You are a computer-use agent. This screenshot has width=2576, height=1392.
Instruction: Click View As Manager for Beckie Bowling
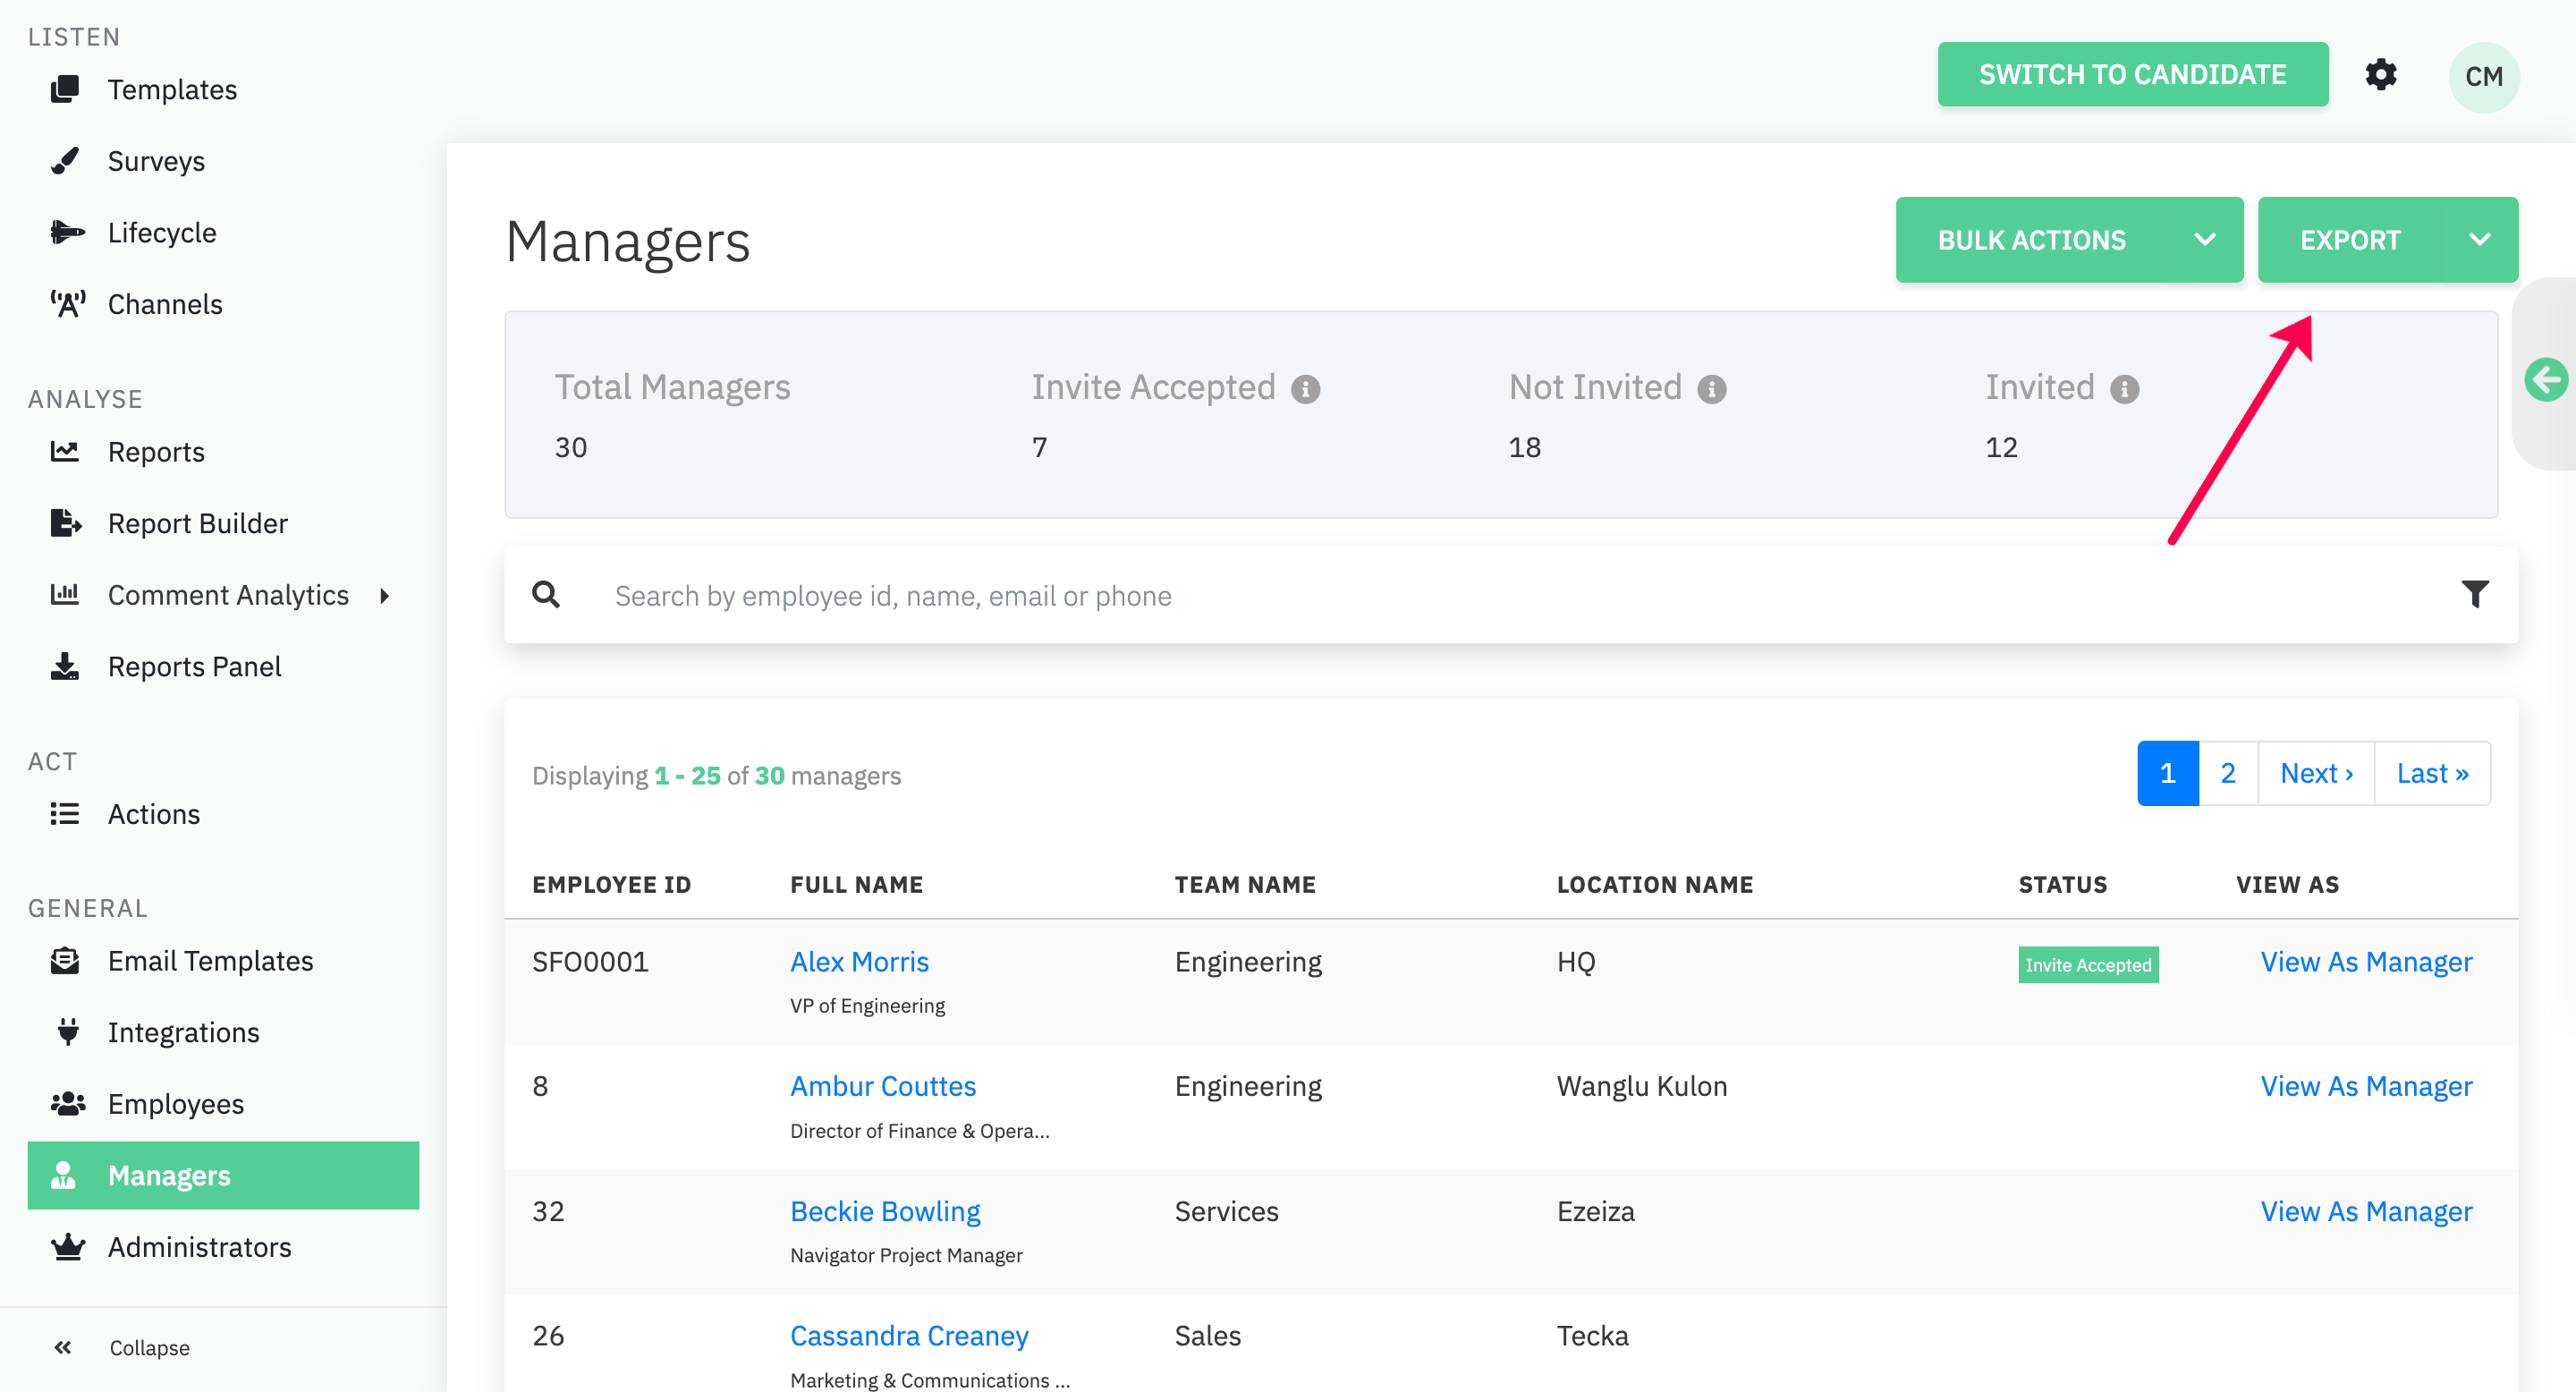[2365, 1211]
